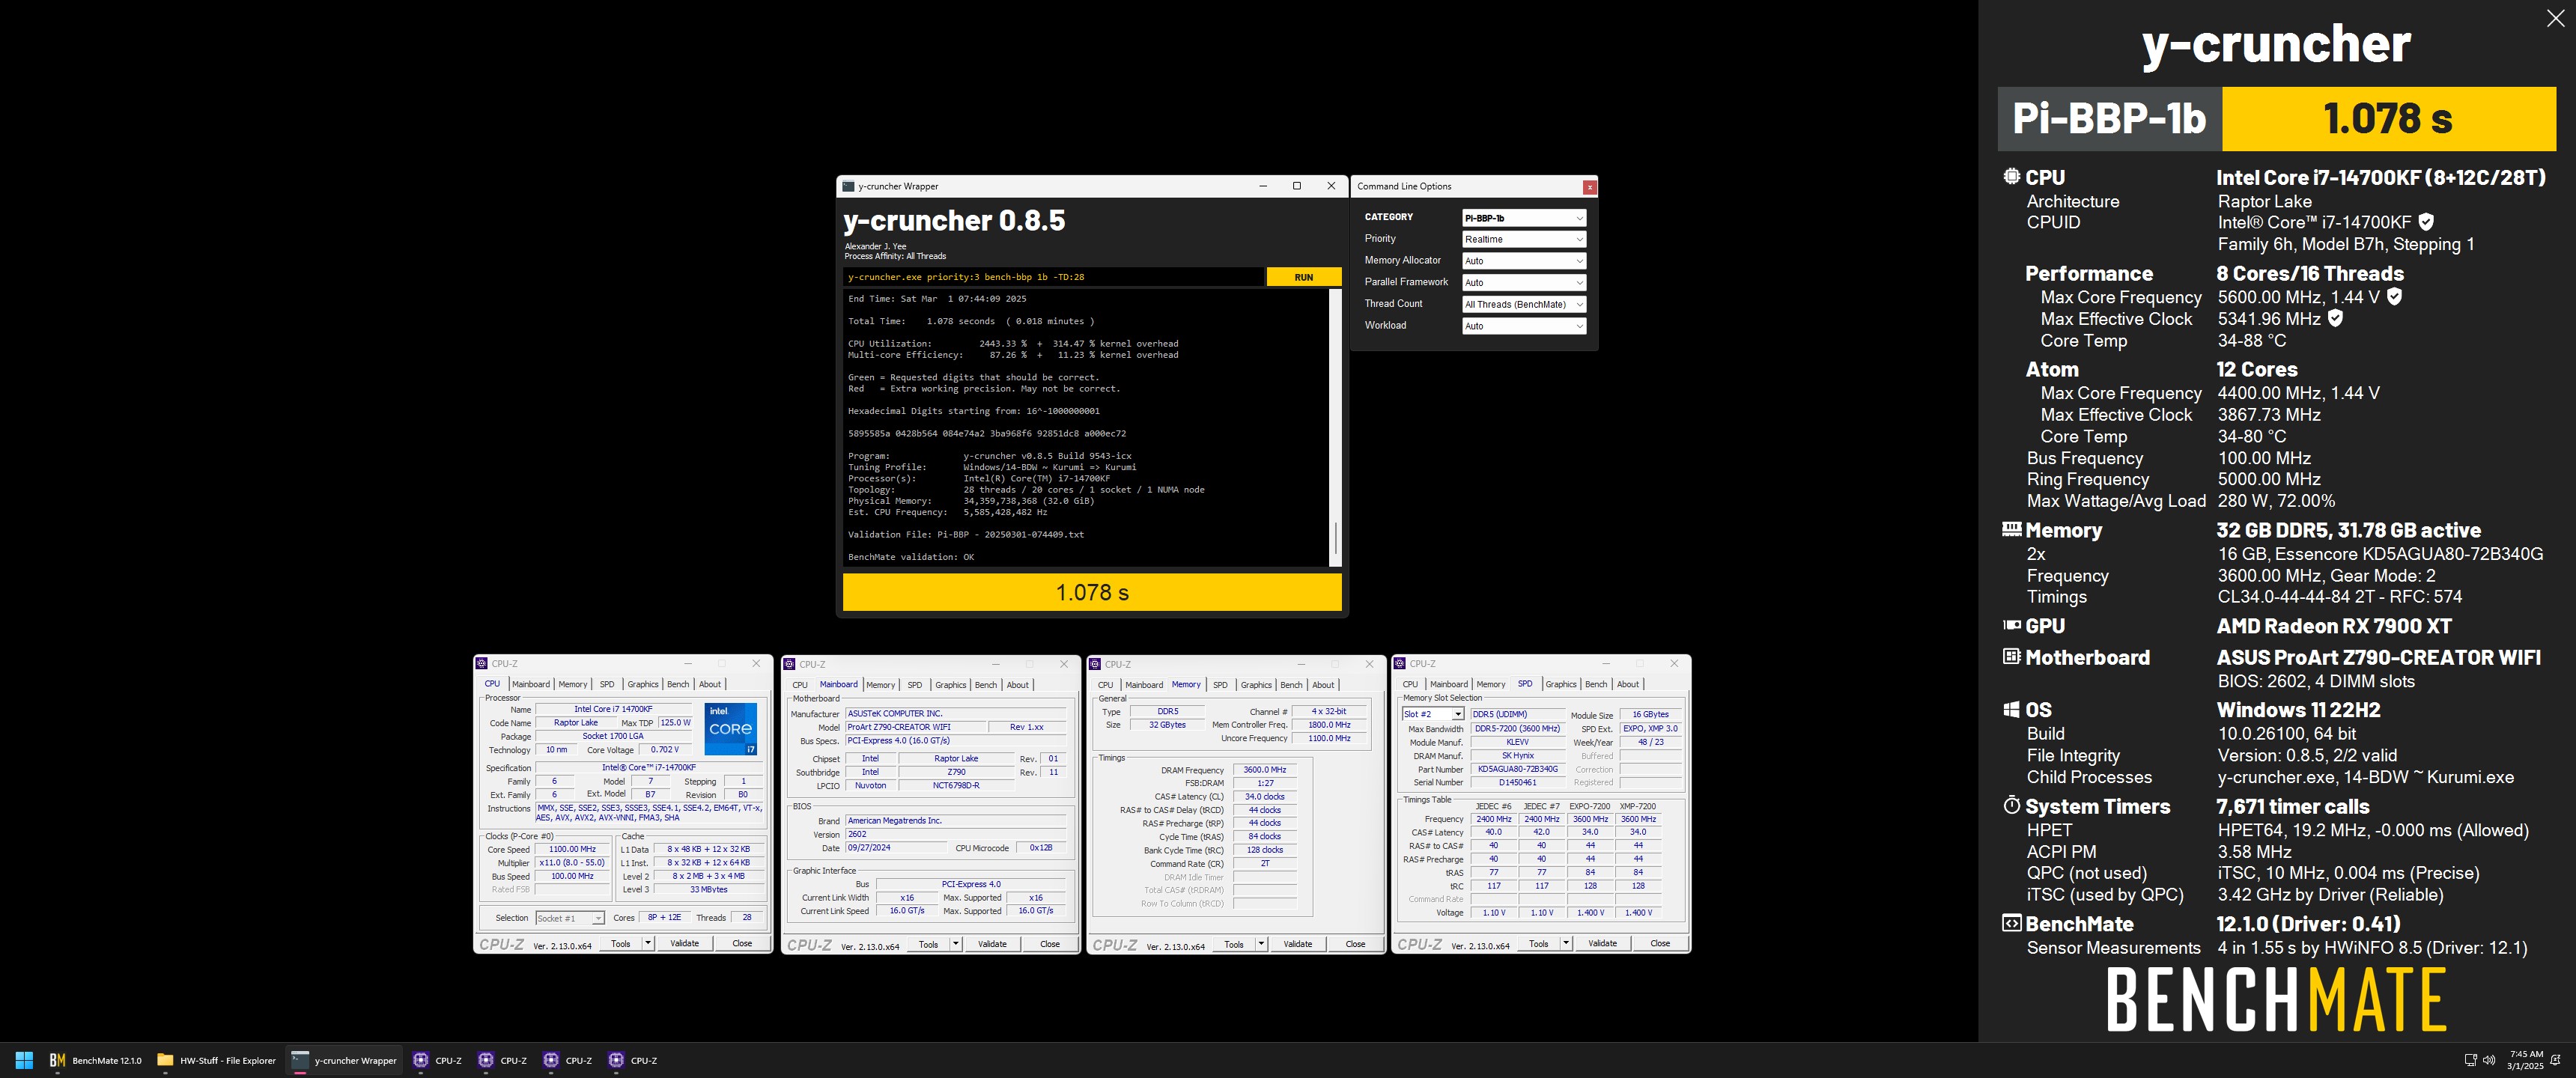Open the Slot #2 memory slot dropdown
This screenshot has height=1078, width=2576.
point(1432,714)
